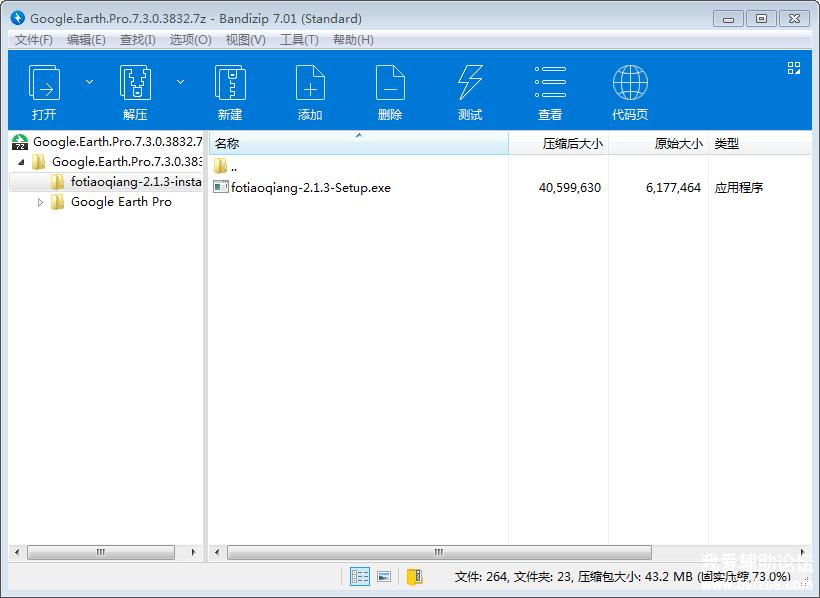Sort by the 原始大小 column header
The image size is (820, 598).
[x=658, y=143]
